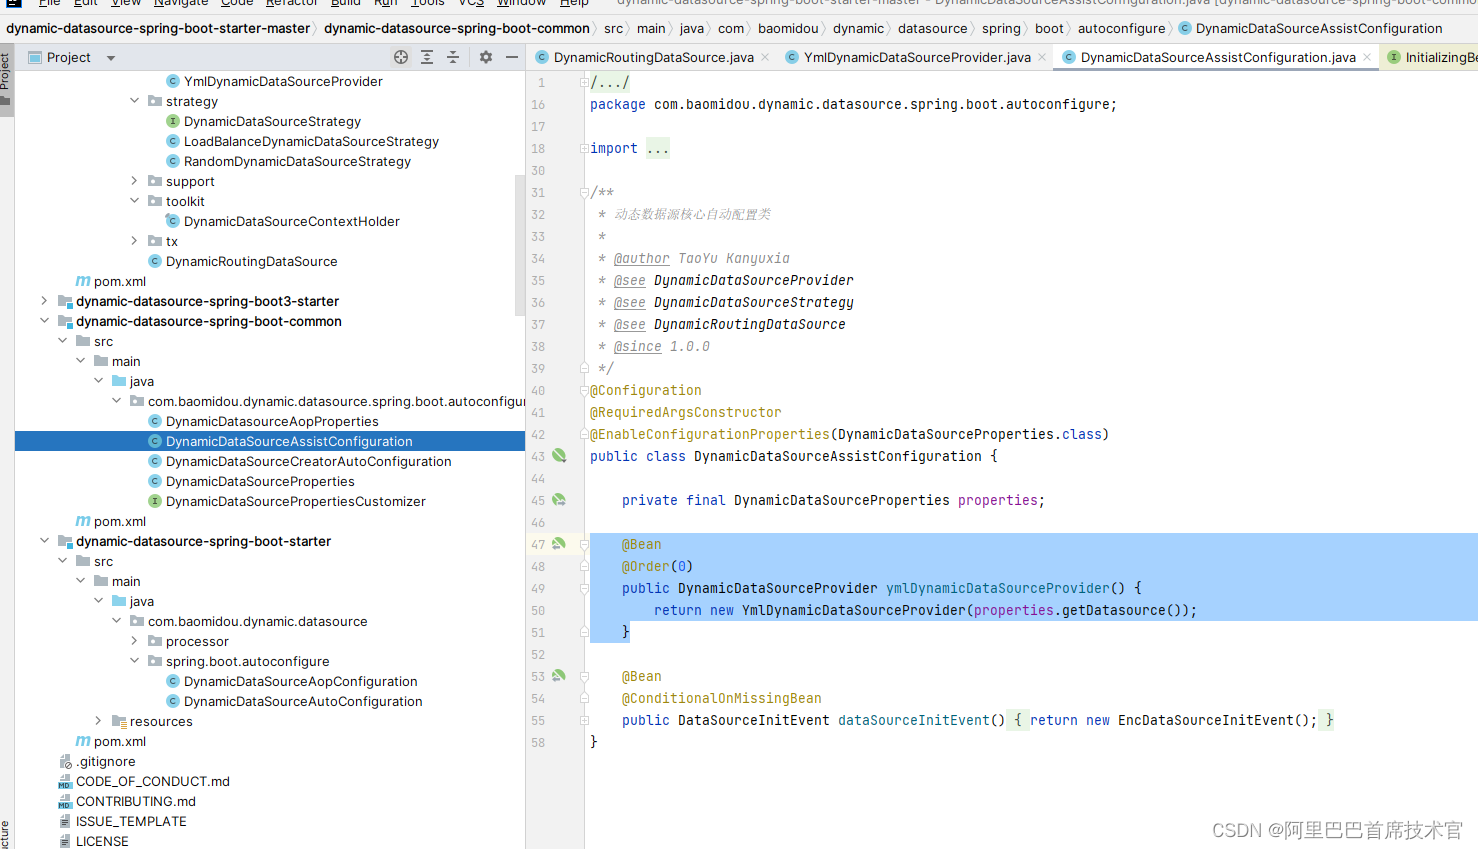This screenshot has width=1478, height=849.
Task: Collapse the toolkit folder
Action: 135,201
